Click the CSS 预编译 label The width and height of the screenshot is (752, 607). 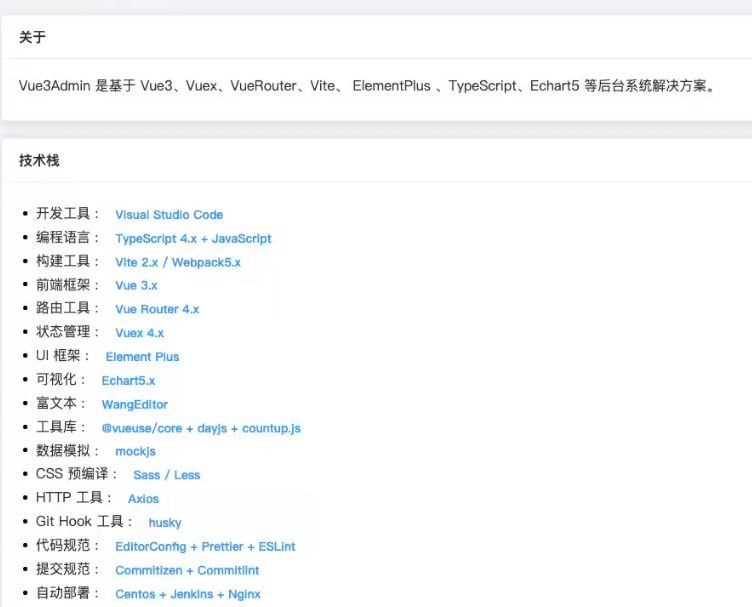[x=76, y=474]
